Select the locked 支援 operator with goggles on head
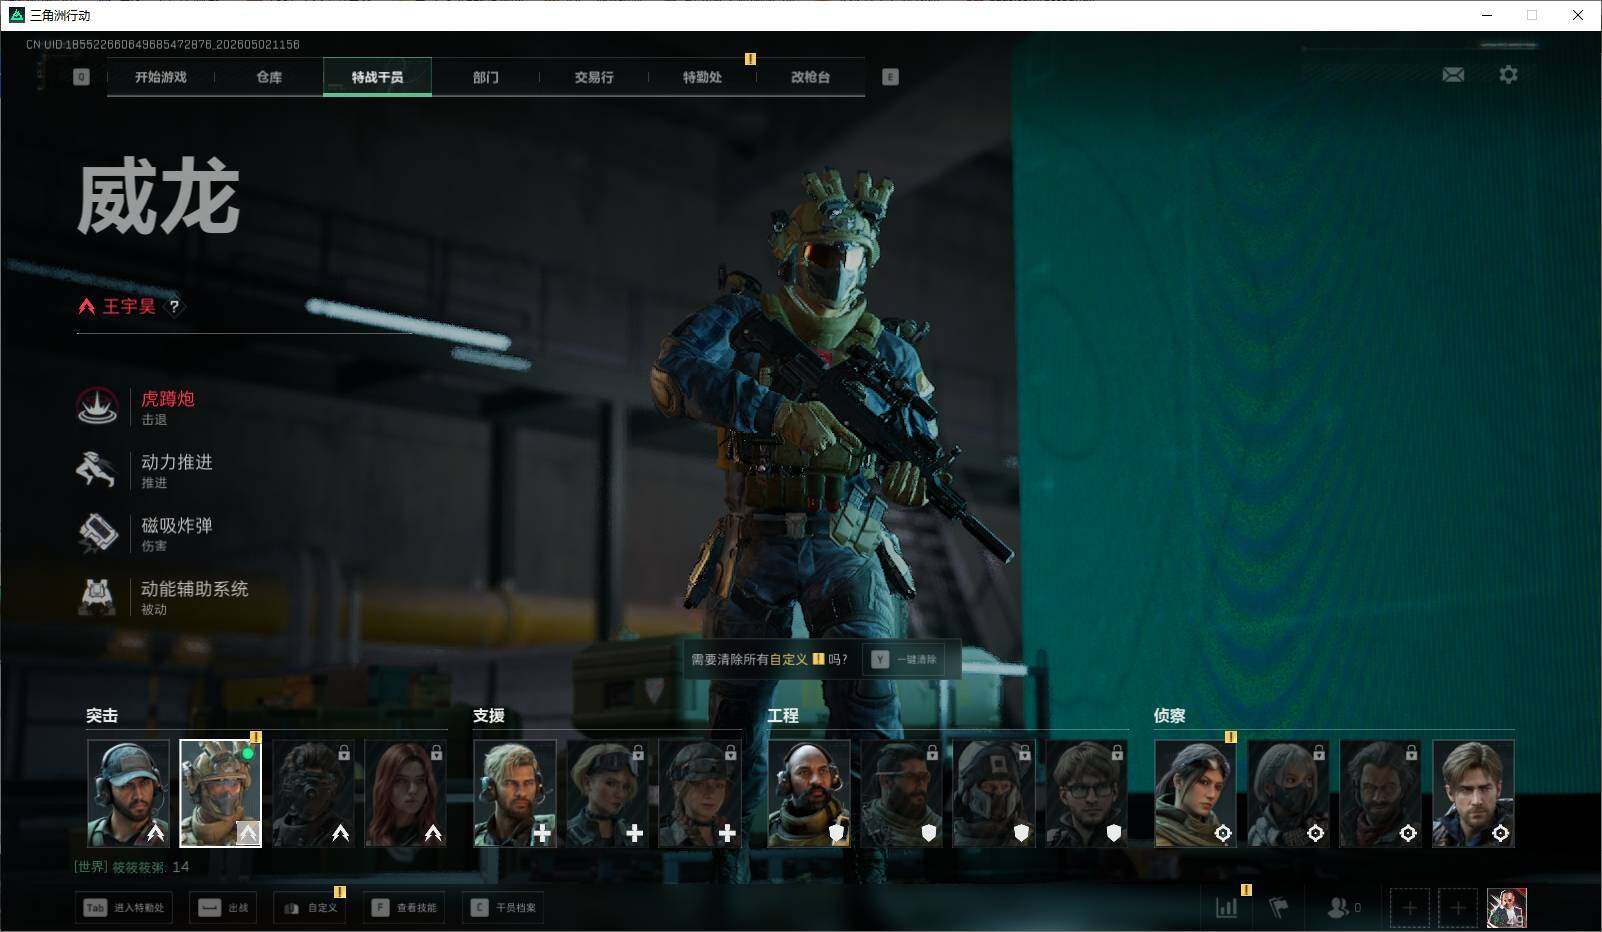This screenshot has width=1602, height=932. [x=607, y=793]
